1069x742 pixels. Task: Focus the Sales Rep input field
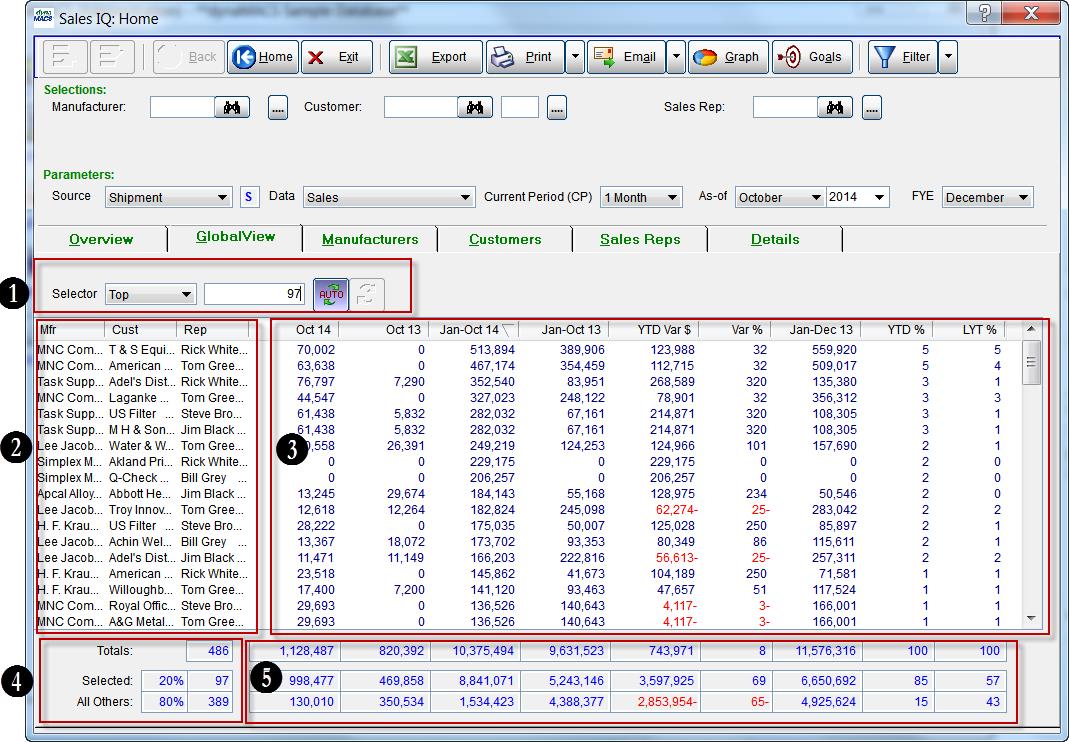pyautogui.click(x=785, y=107)
